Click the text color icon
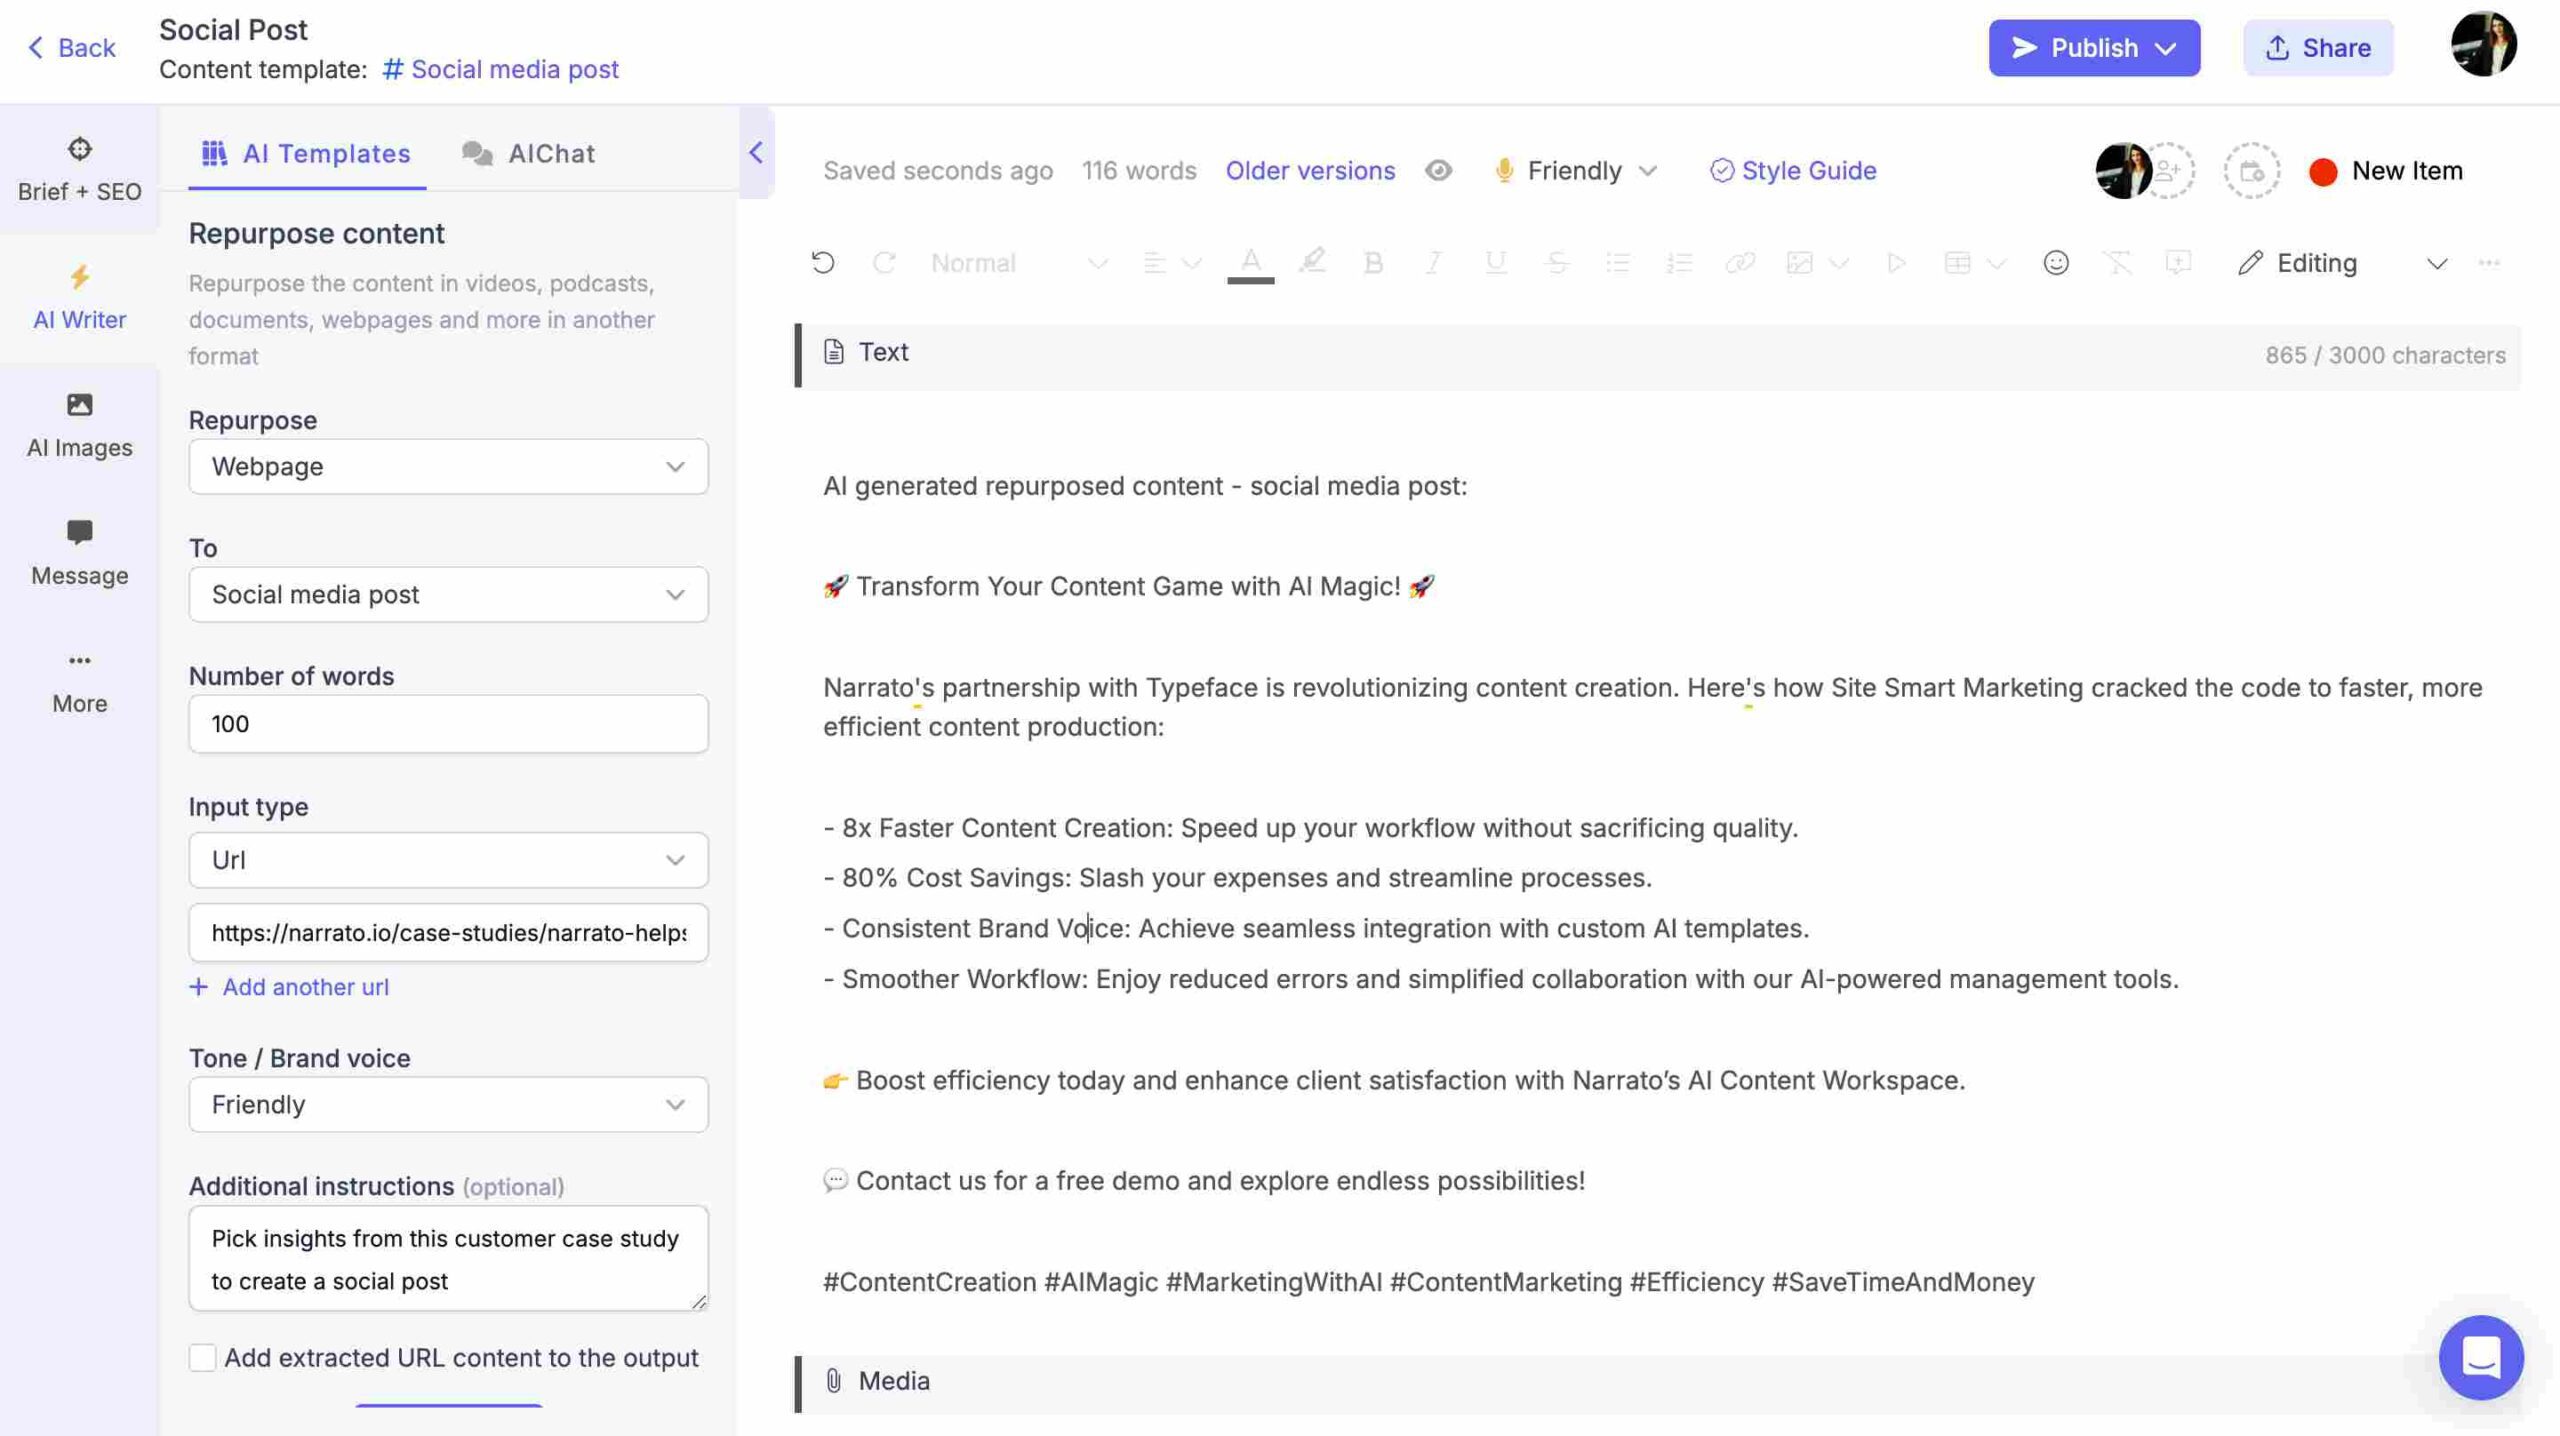The height and width of the screenshot is (1436, 2560). click(x=1250, y=264)
